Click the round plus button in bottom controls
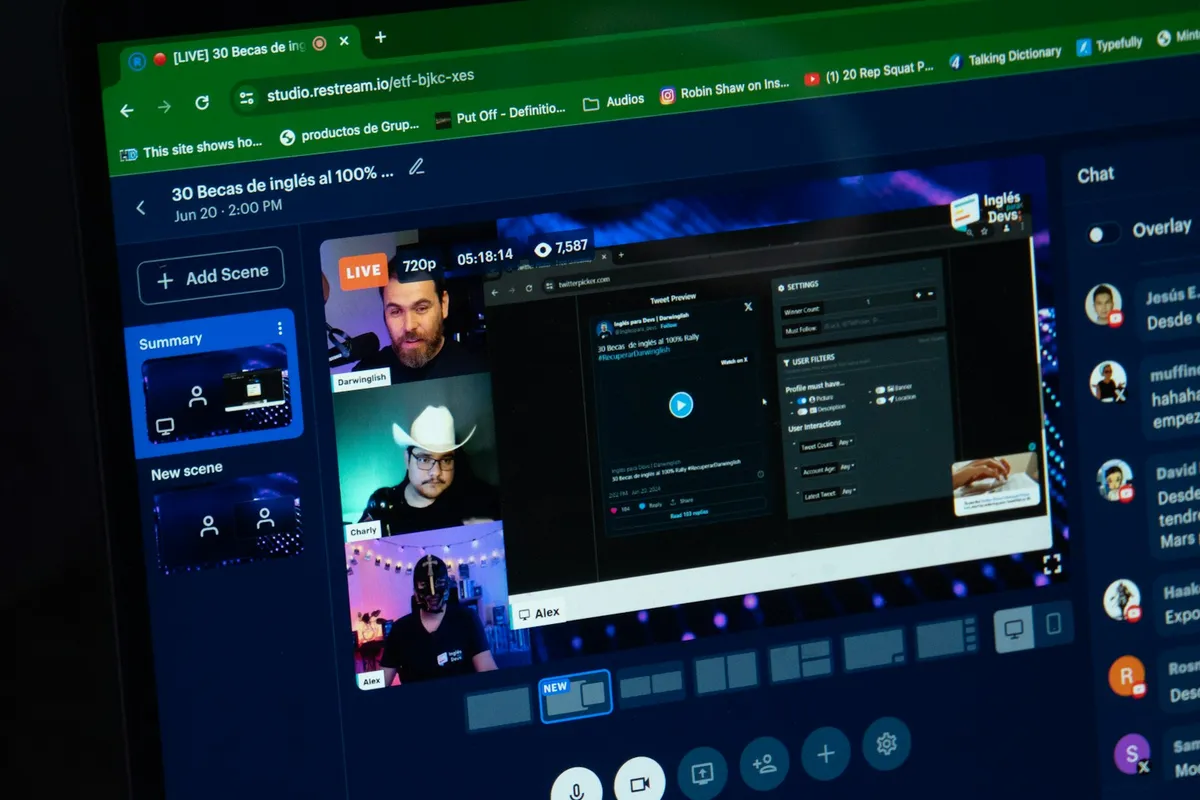Image resolution: width=1200 pixels, height=800 pixels. [x=826, y=753]
